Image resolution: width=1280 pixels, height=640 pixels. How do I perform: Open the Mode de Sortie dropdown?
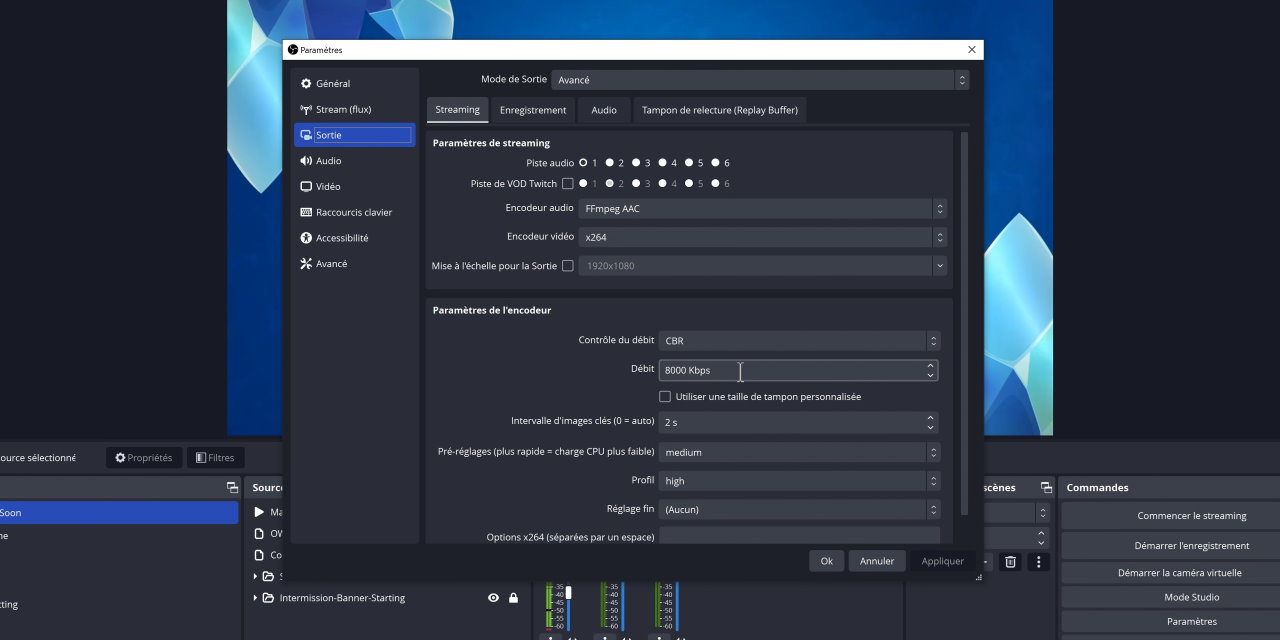(x=760, y=80)
